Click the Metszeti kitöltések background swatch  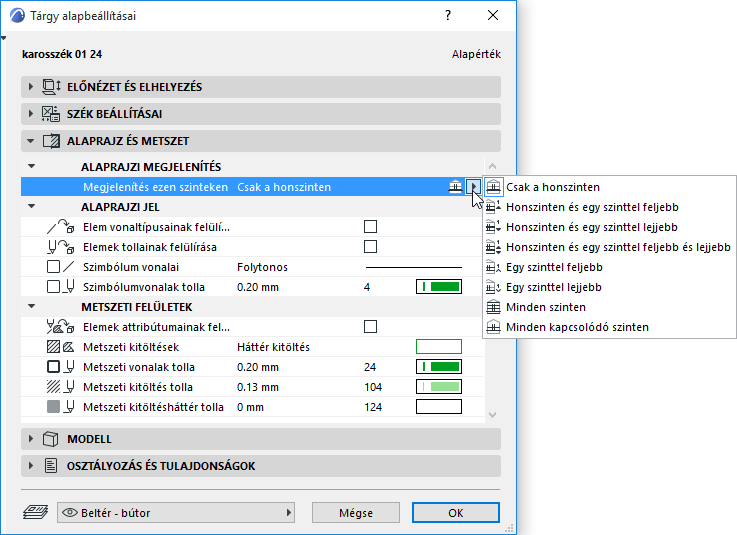point(439,346)
